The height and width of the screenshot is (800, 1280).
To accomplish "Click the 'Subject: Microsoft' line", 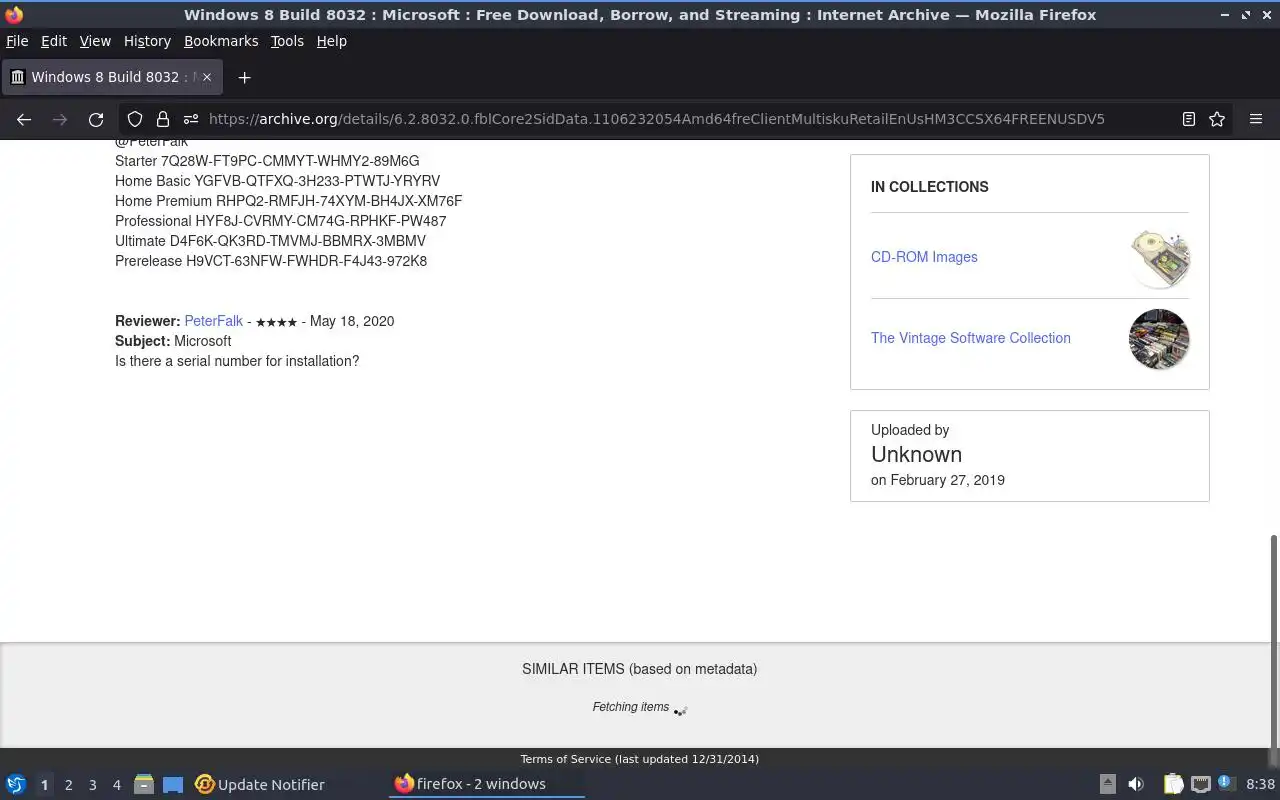I will pos(173,341).
